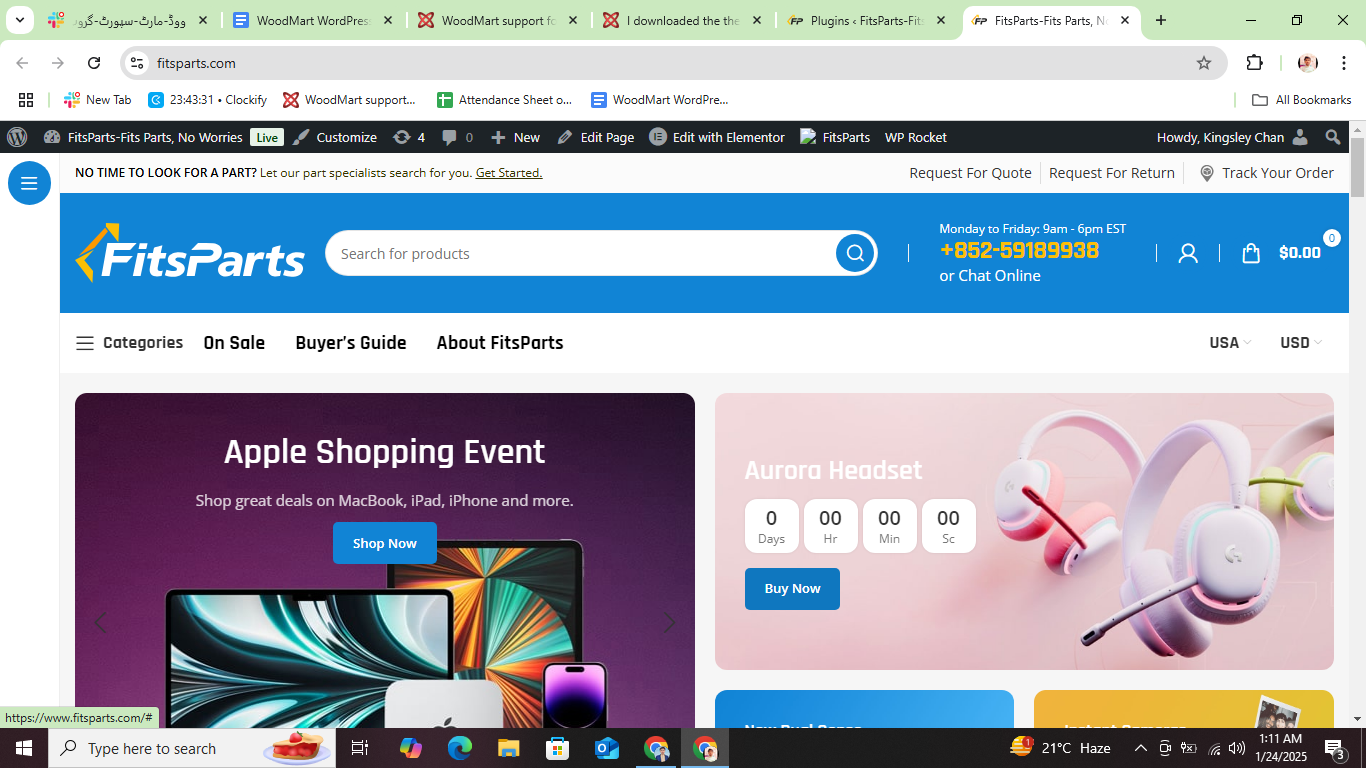The height and width of the screenshot is (768, 1366).
Task: Click the Shop Now button
Action: 385,543
